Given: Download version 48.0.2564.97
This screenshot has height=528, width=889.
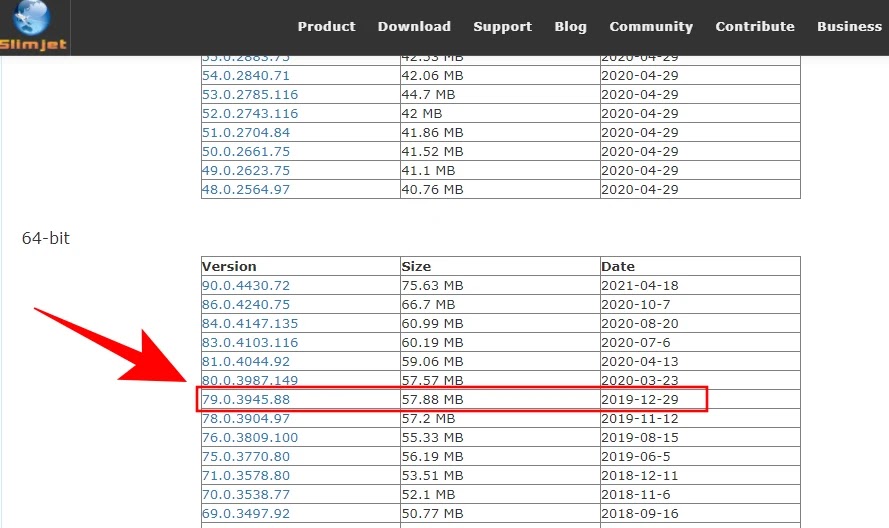Looking at the screenshot, I should coord(245,189).
